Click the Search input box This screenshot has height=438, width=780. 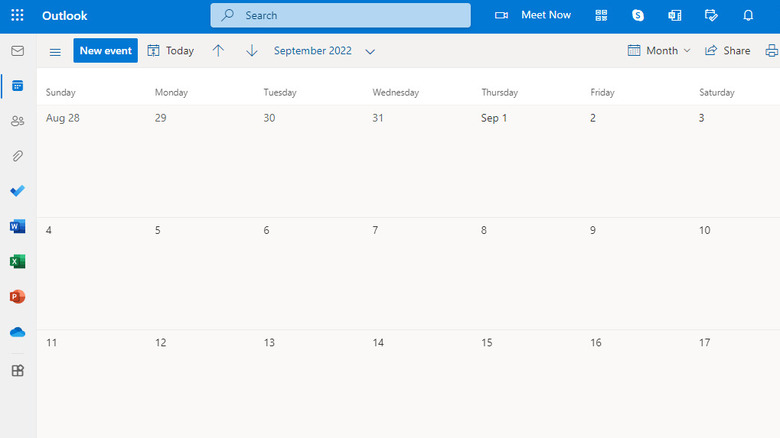click(340, 15)
